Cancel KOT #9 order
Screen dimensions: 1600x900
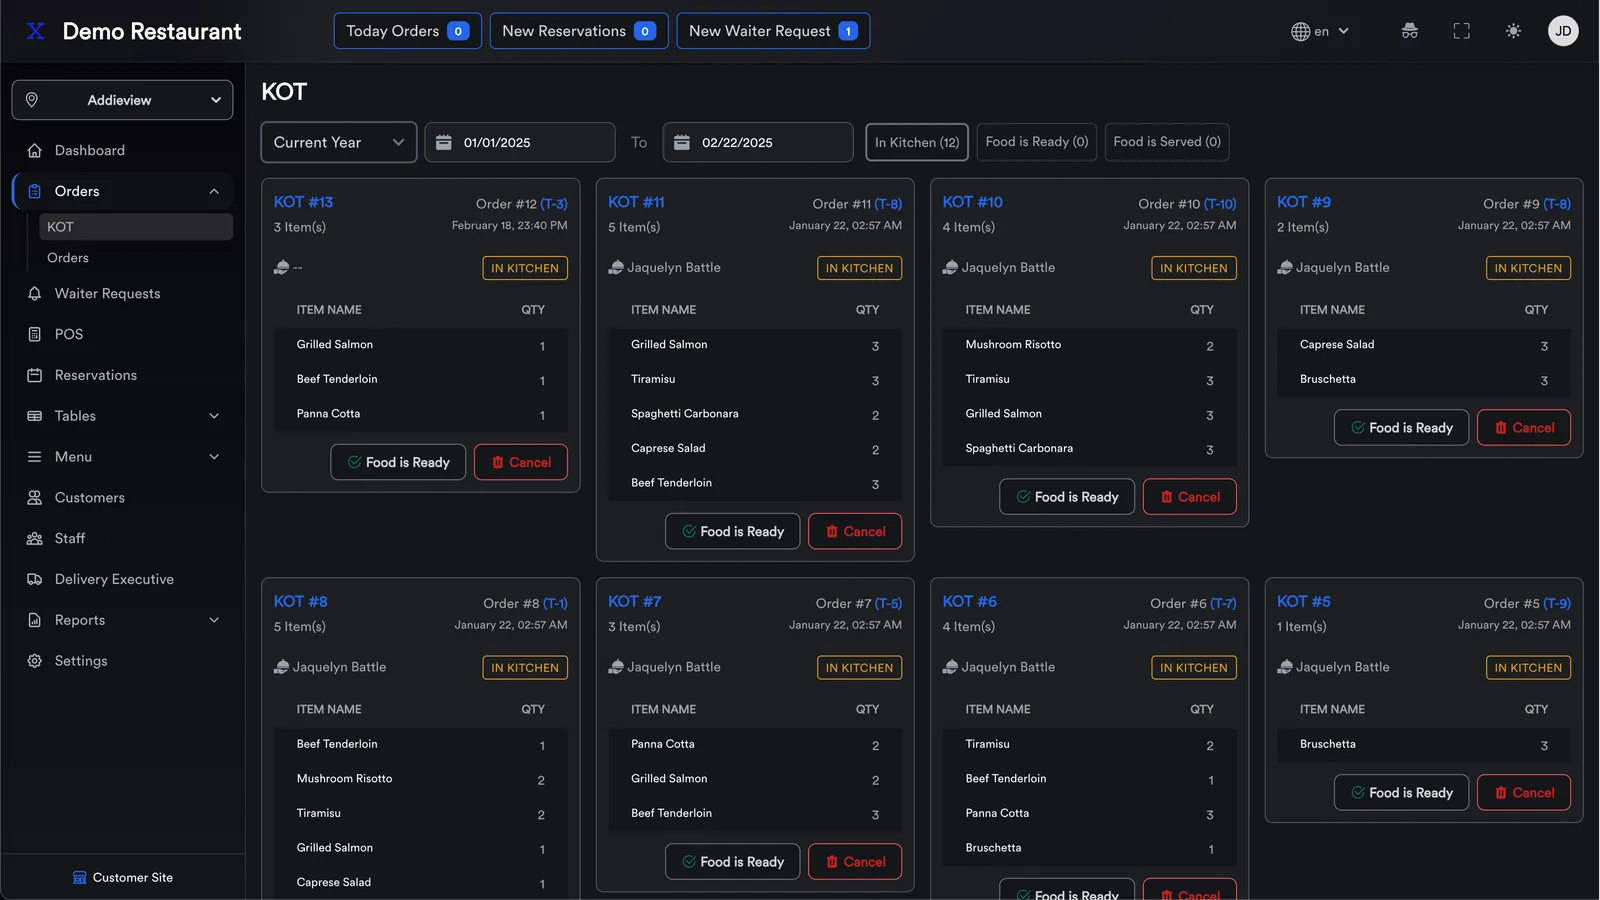pyautogui.click(x=1524, y=428)
